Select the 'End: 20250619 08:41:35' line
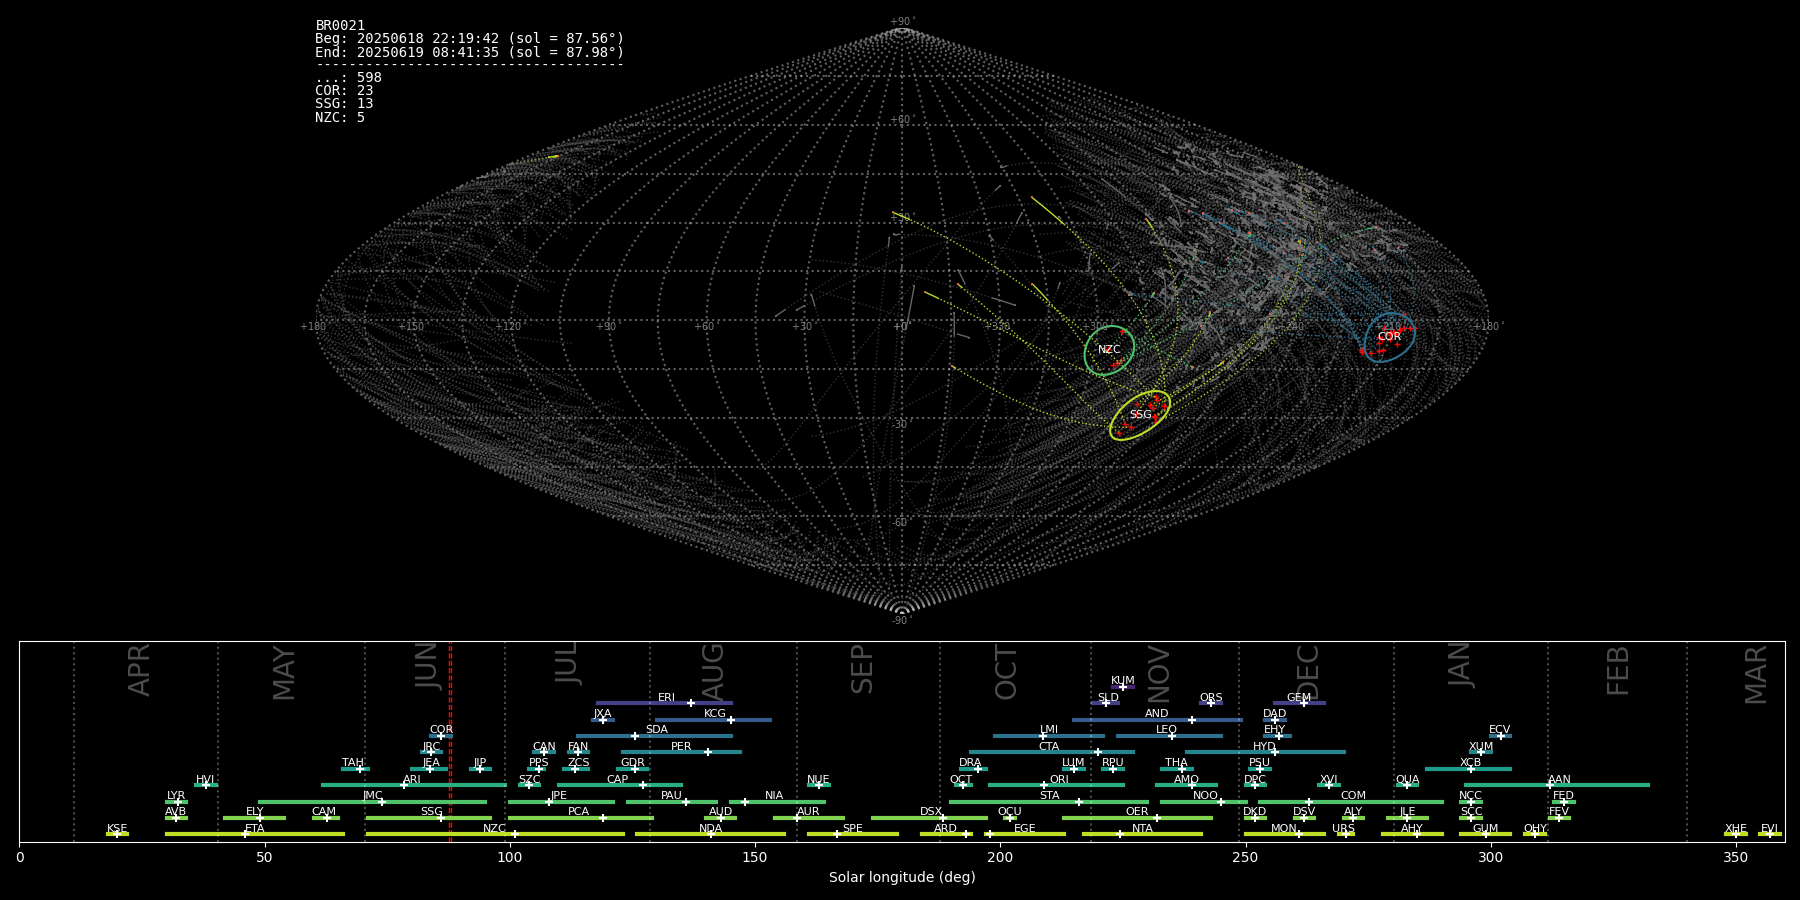 (x=469, y=52)
